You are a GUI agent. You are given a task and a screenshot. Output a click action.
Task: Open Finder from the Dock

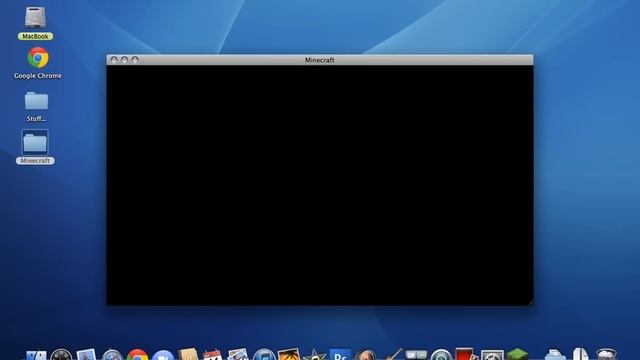(36, 356)
